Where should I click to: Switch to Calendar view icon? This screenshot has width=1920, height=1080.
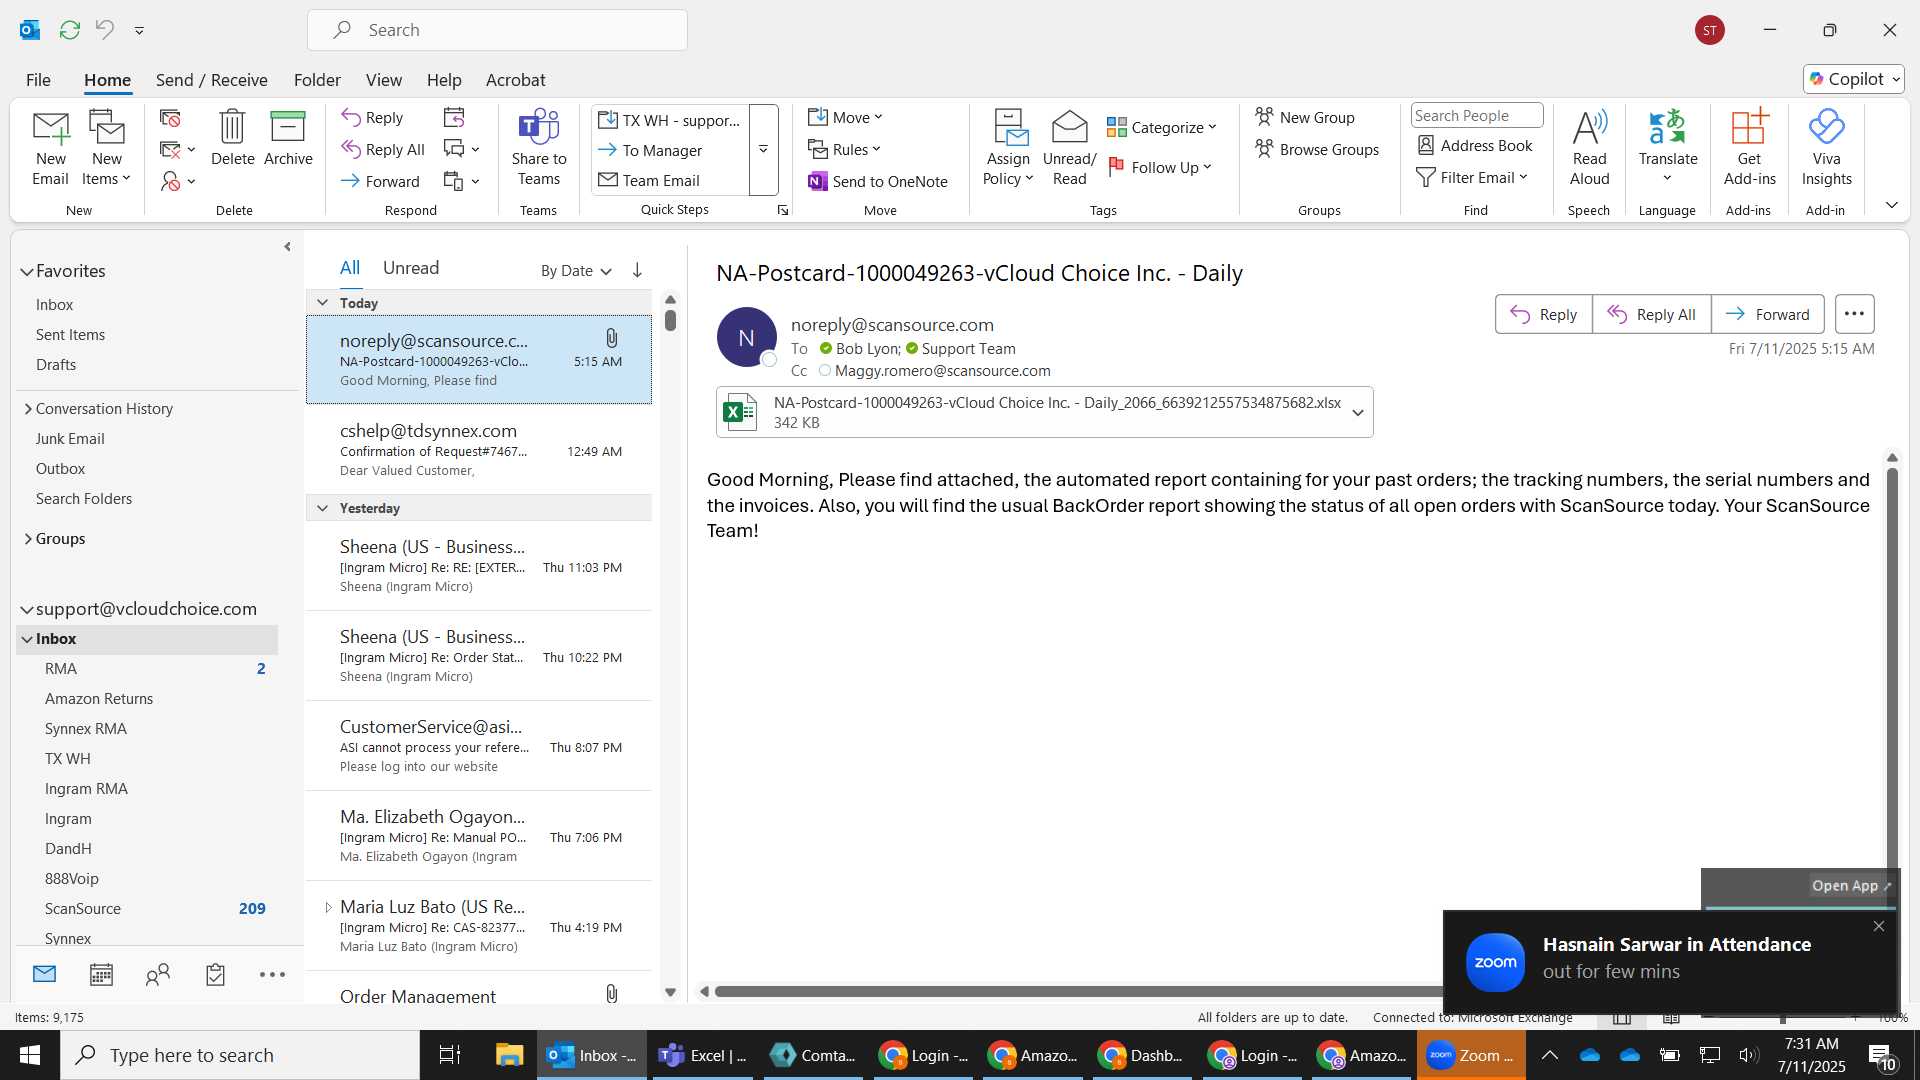101,975
